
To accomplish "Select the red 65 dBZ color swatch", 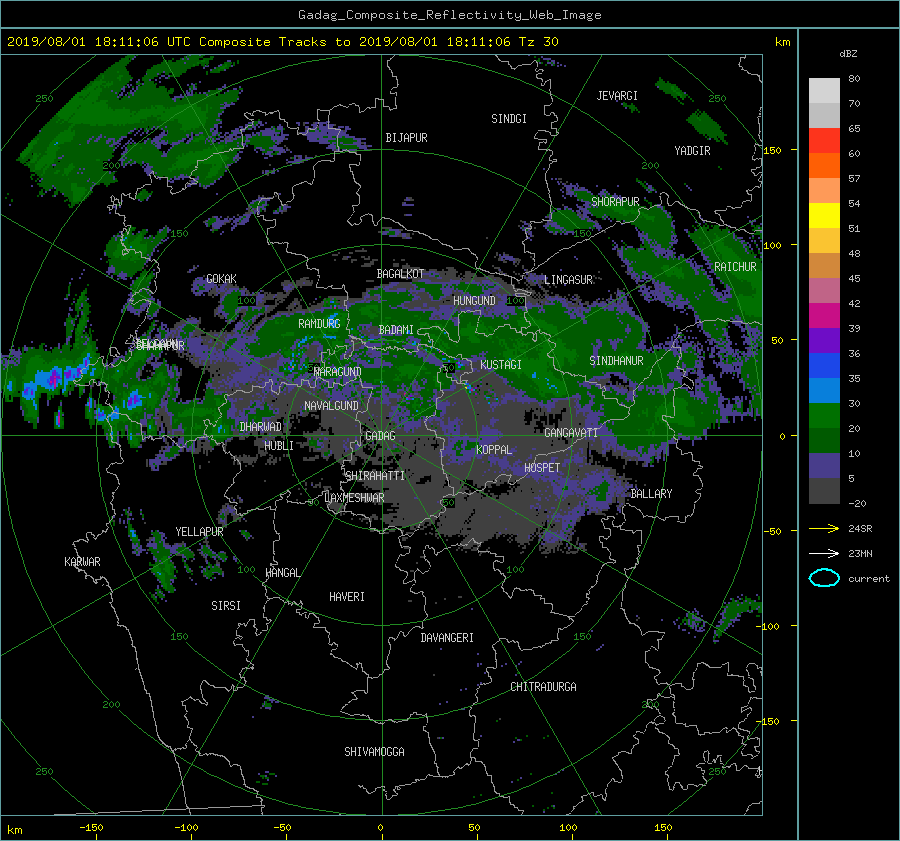I will [824, 140].
